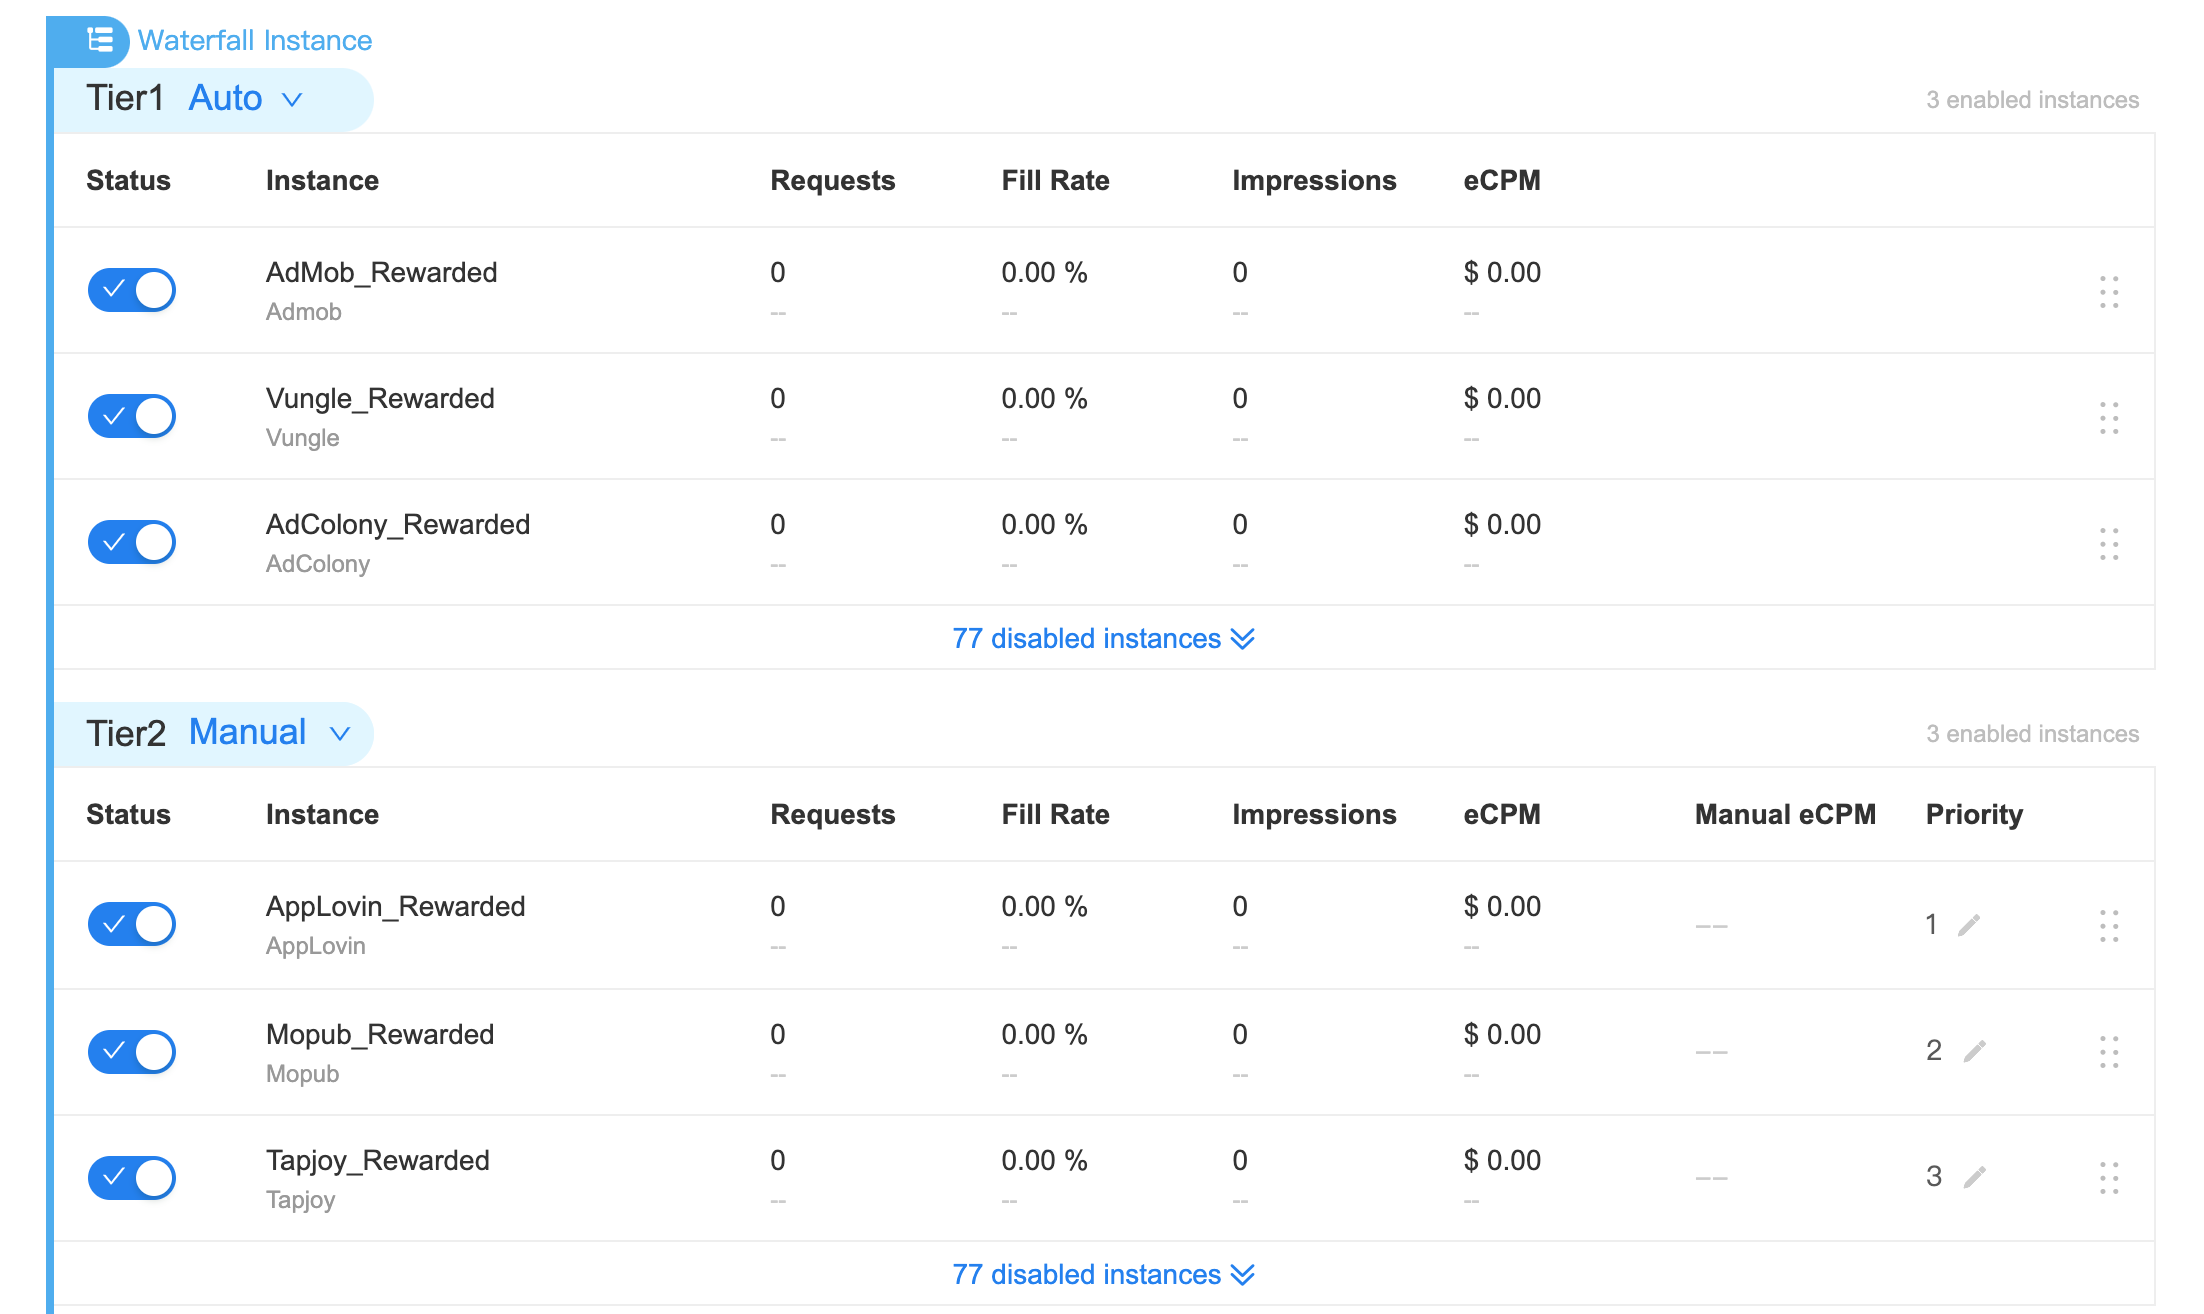Click priority number 1 for AppLovin_Rewarded
This screenshot has height=1314, width=2204.
coord(1931,924)
